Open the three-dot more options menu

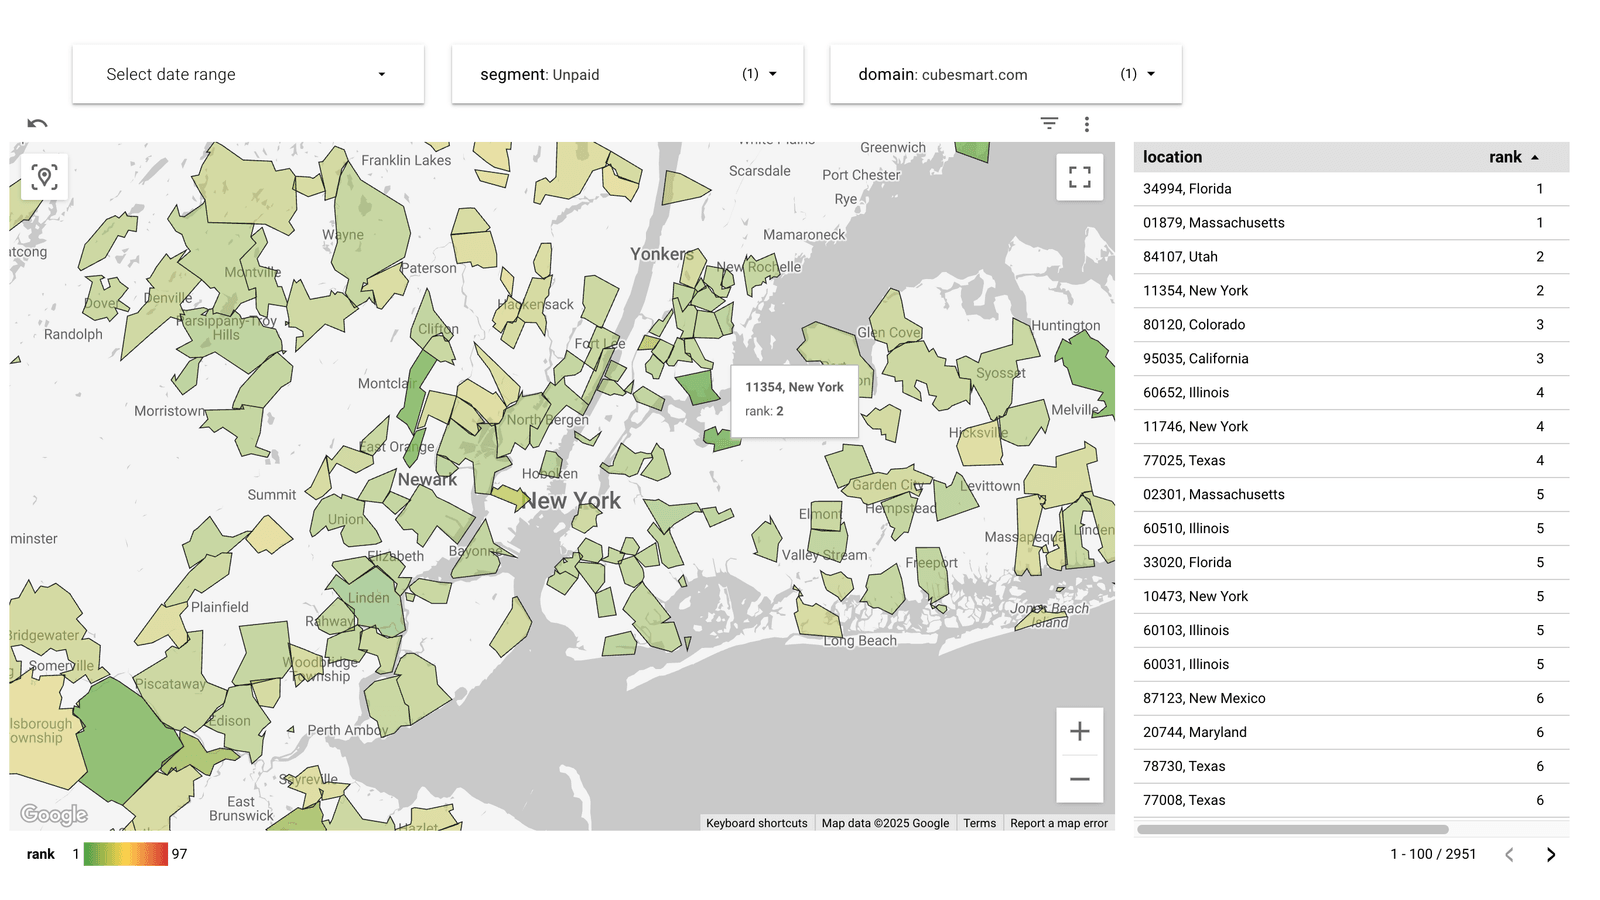coord(1087,124)
